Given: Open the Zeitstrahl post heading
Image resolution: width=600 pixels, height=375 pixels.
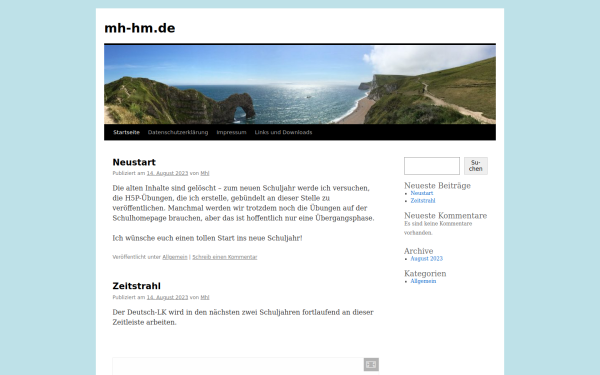Looking at the screenshot, I should pos(137,286).
